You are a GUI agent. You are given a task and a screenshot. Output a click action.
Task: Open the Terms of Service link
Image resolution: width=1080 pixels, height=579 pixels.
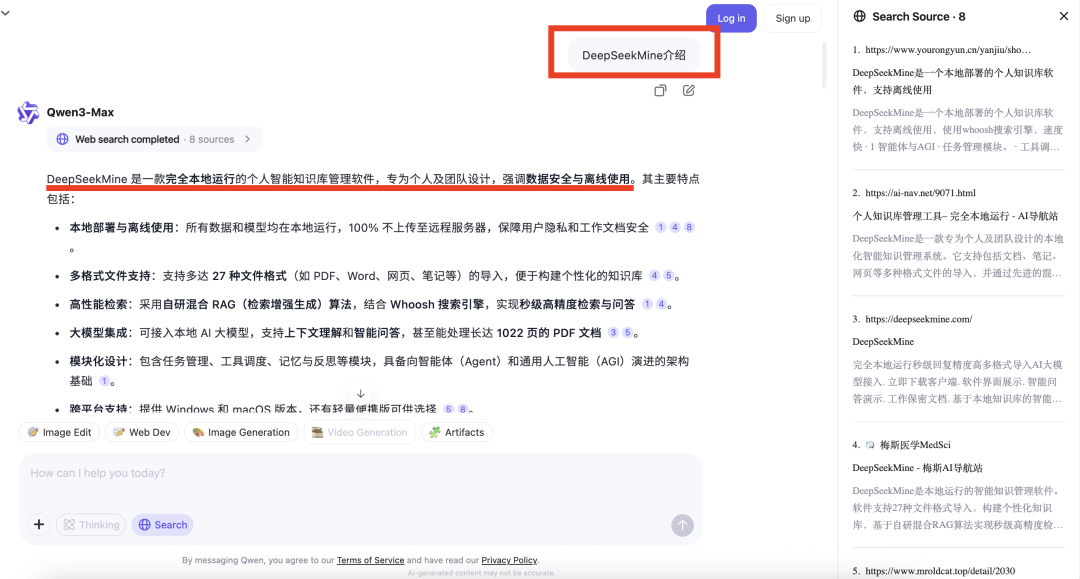[371, 560]
